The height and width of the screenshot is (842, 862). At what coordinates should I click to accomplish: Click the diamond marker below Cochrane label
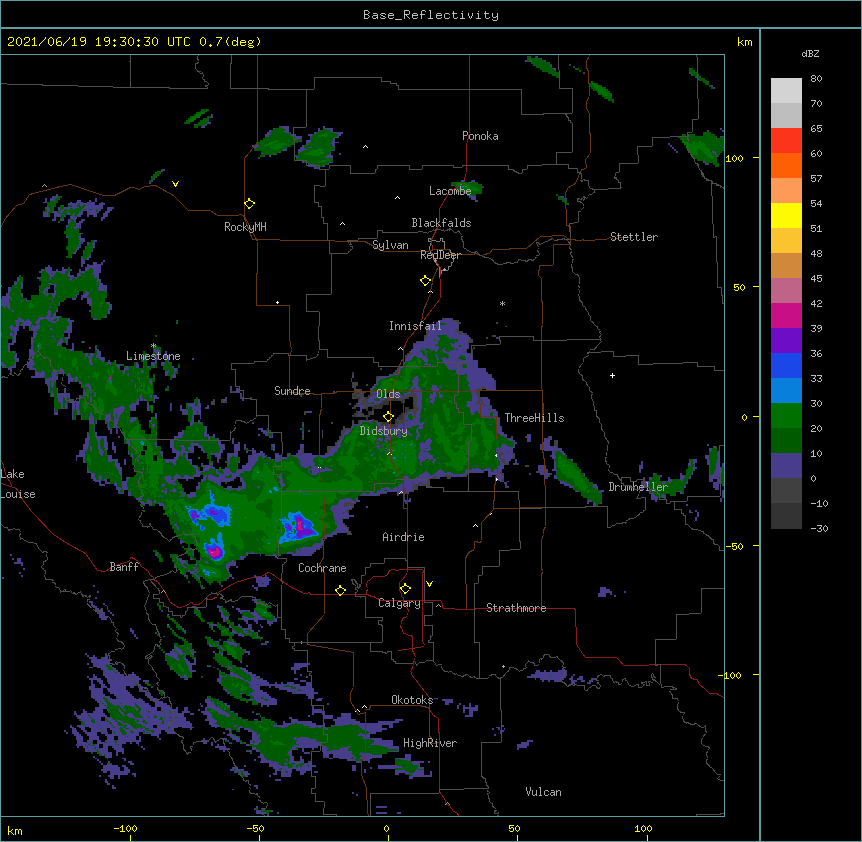pos(340,590)
